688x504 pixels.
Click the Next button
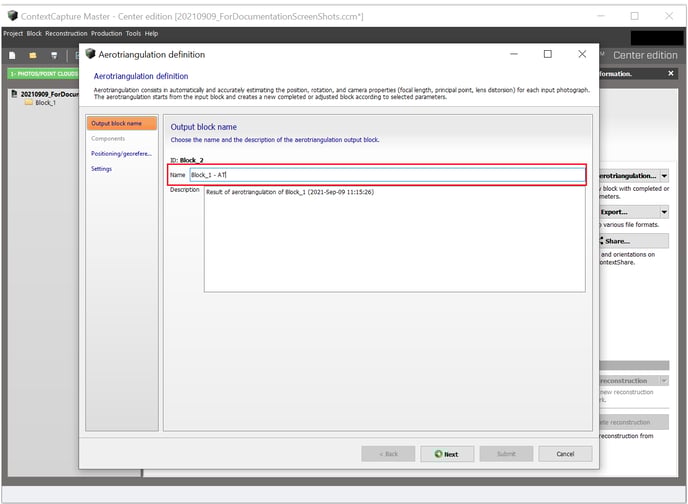coord(447,454)
